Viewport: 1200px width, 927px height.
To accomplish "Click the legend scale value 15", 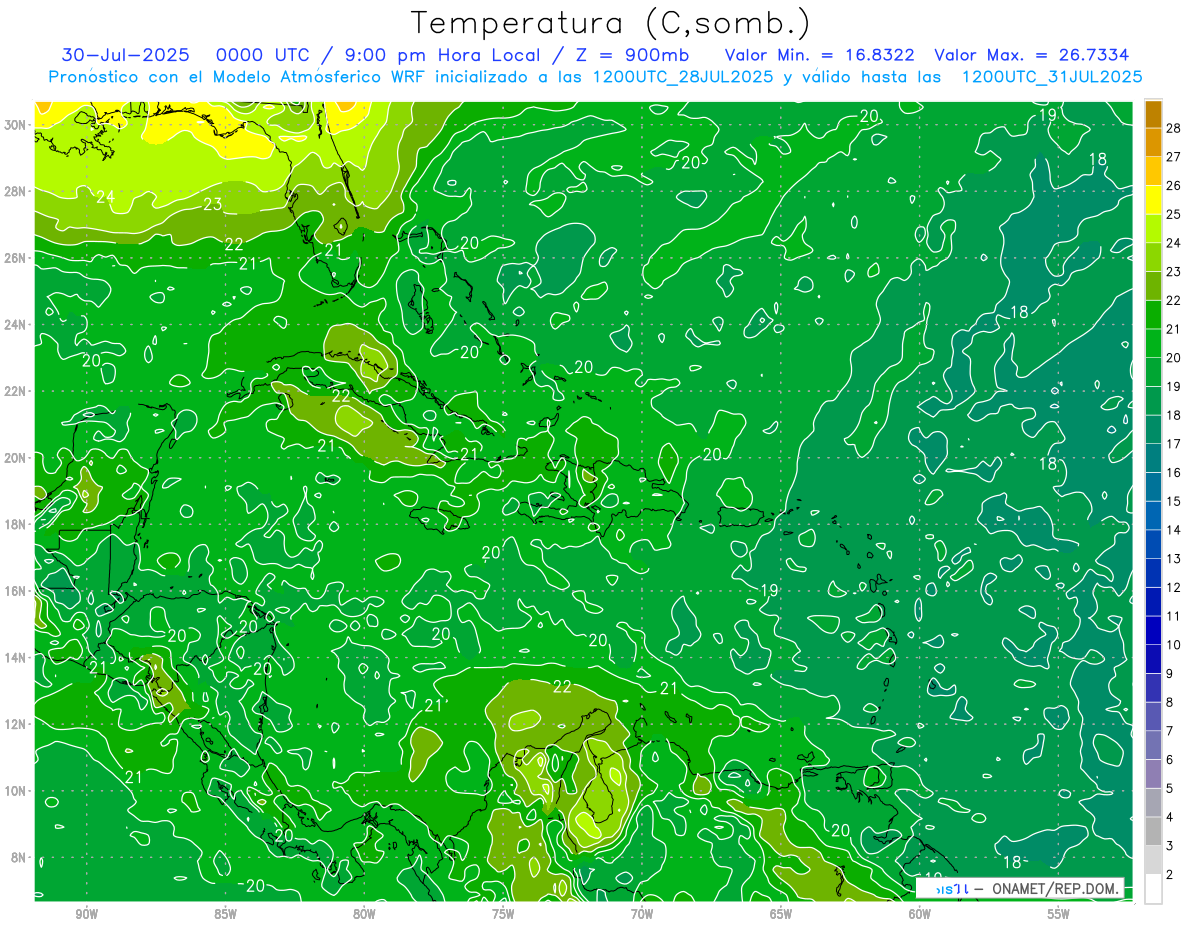I will (1174, 502).
